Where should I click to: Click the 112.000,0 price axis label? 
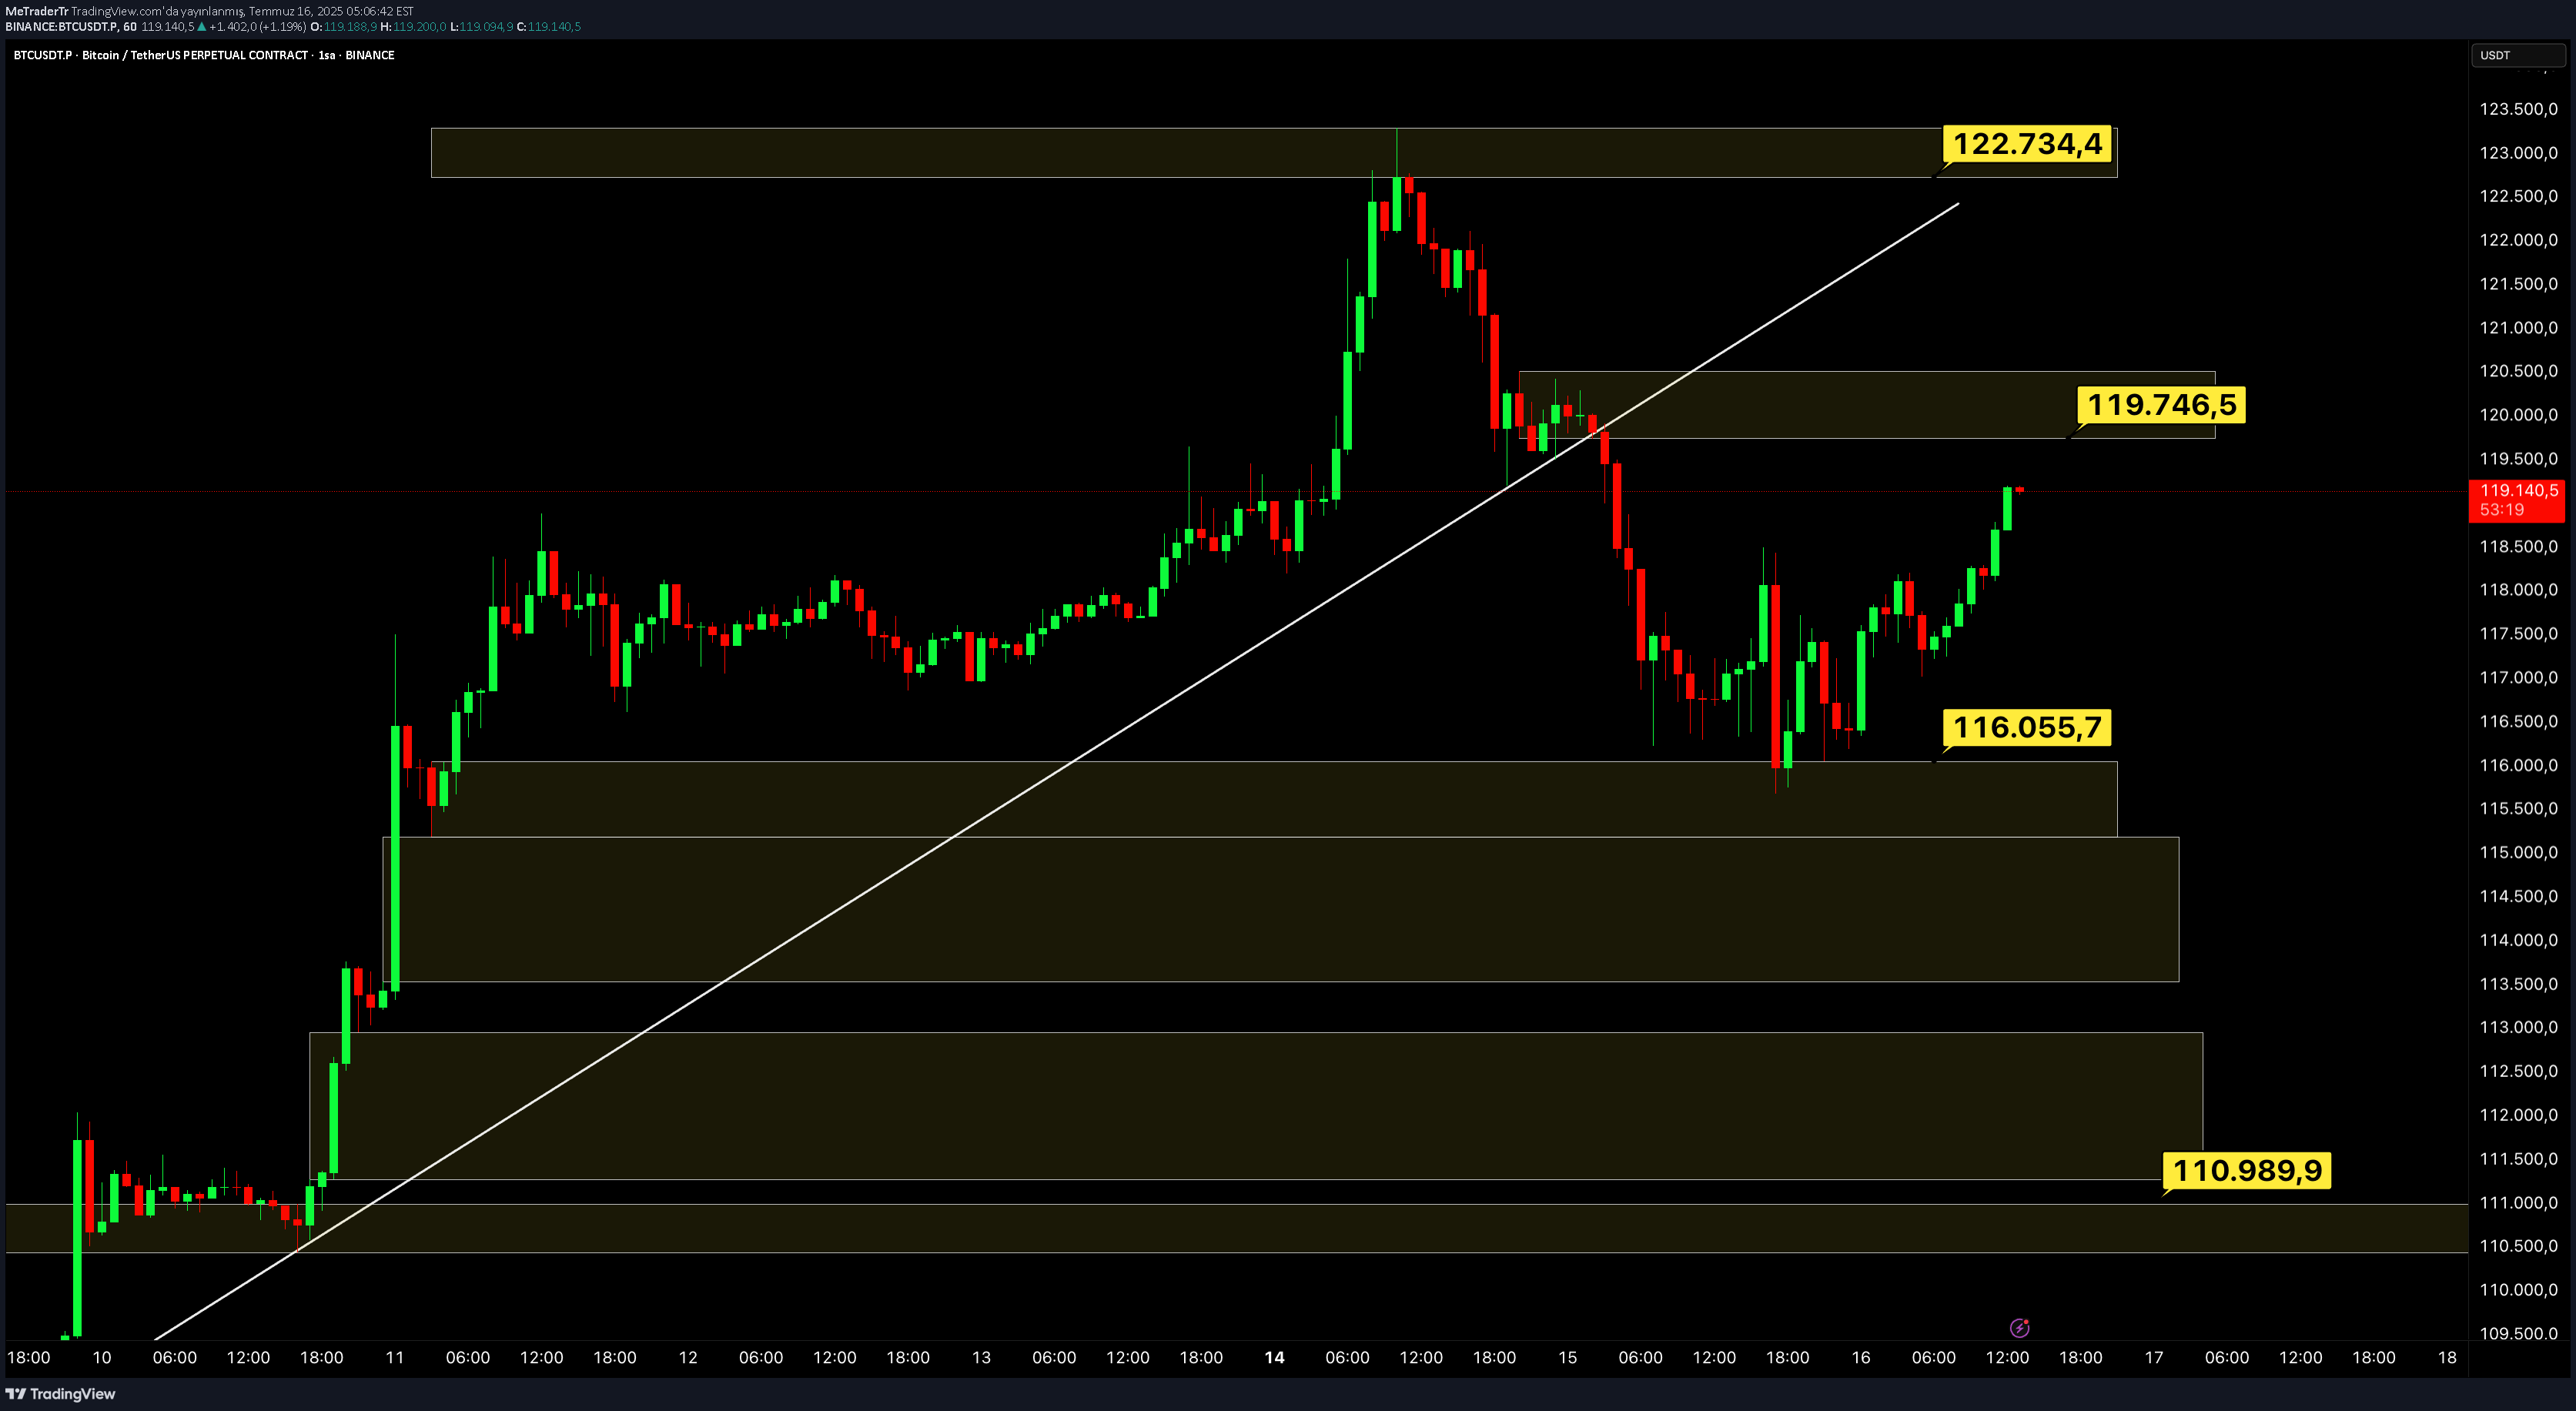[x=2518, y=1115]
